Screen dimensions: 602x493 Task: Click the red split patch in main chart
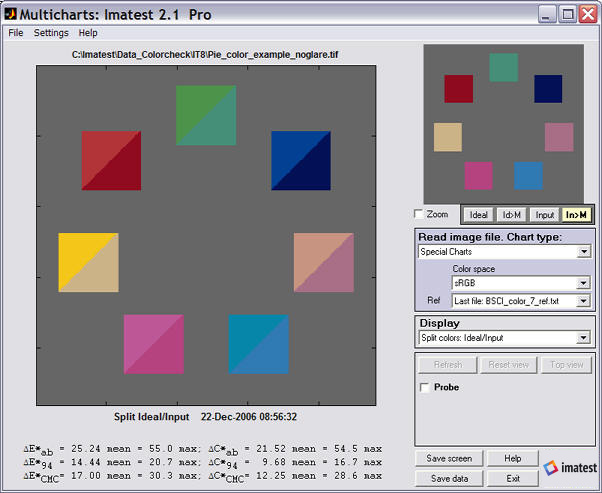click(111, 160)
